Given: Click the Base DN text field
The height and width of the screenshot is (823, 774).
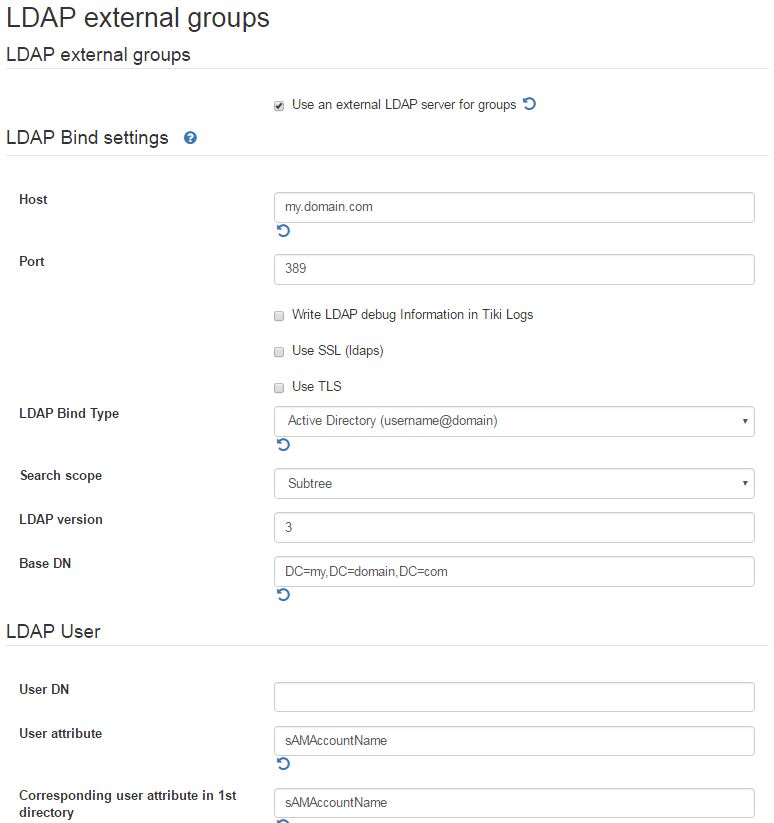Looking at the screenshot, I should (514, 572).
